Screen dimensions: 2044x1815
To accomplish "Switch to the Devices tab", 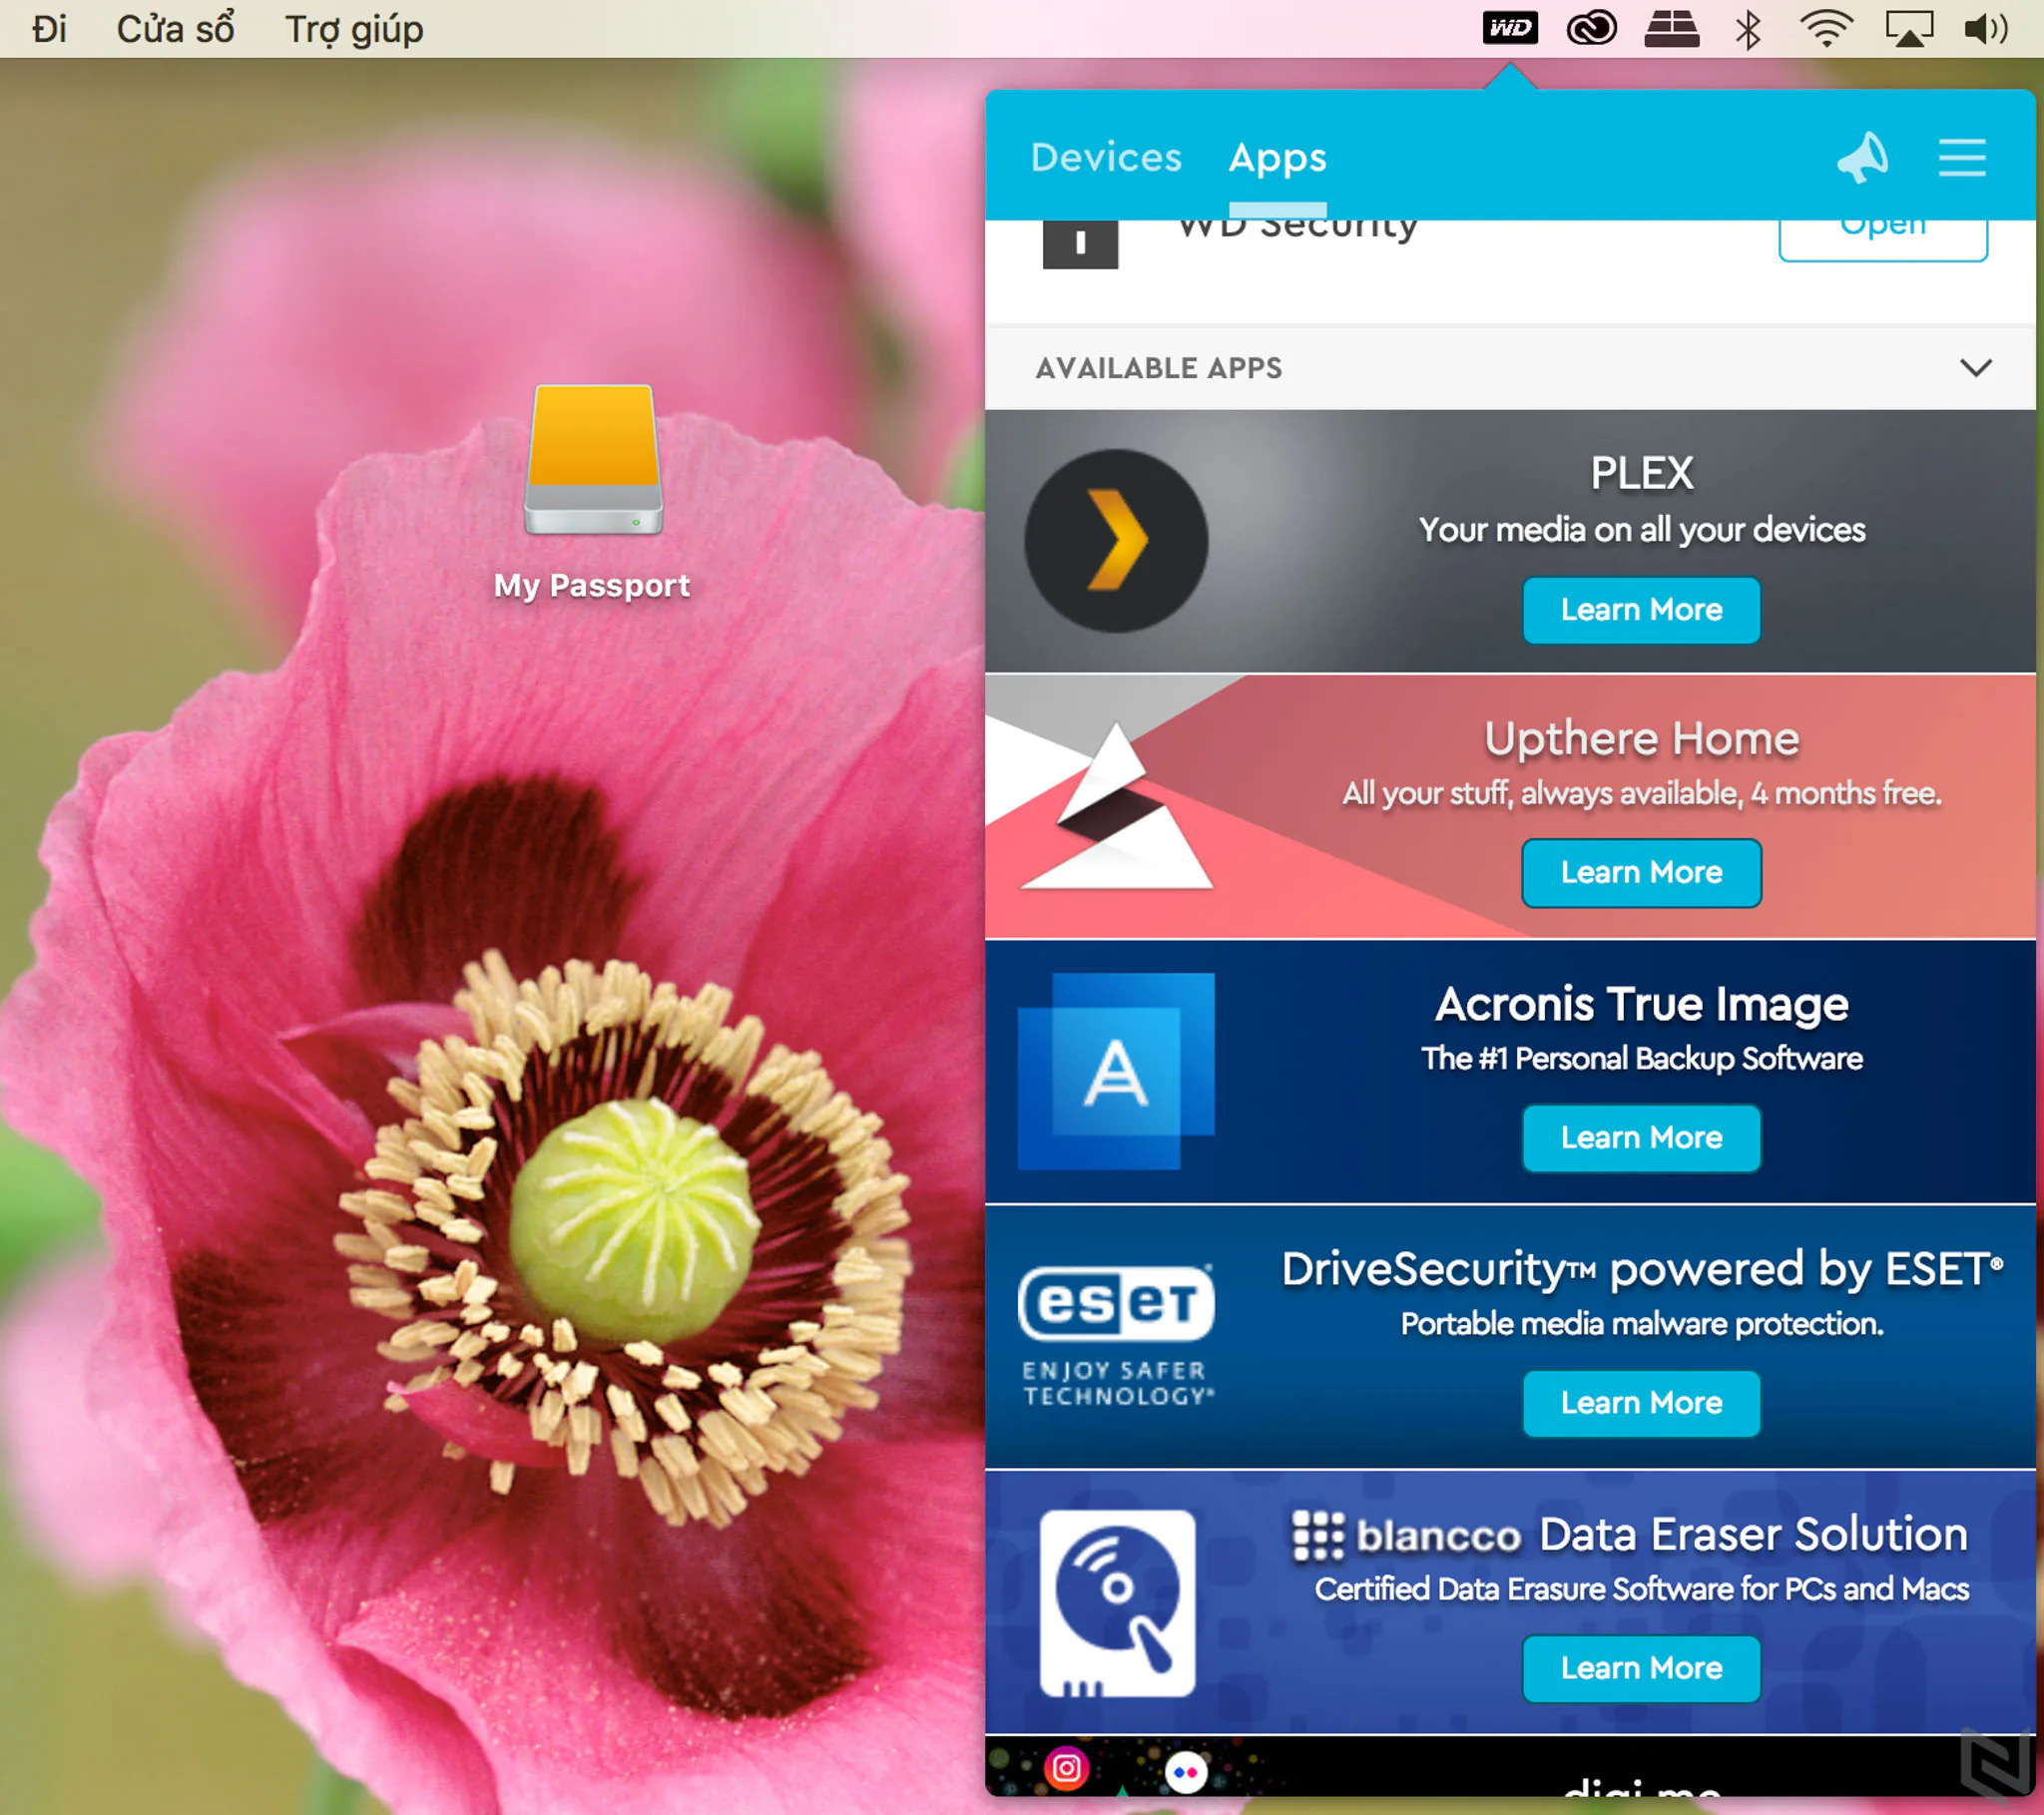I will tap(1106, 157).
